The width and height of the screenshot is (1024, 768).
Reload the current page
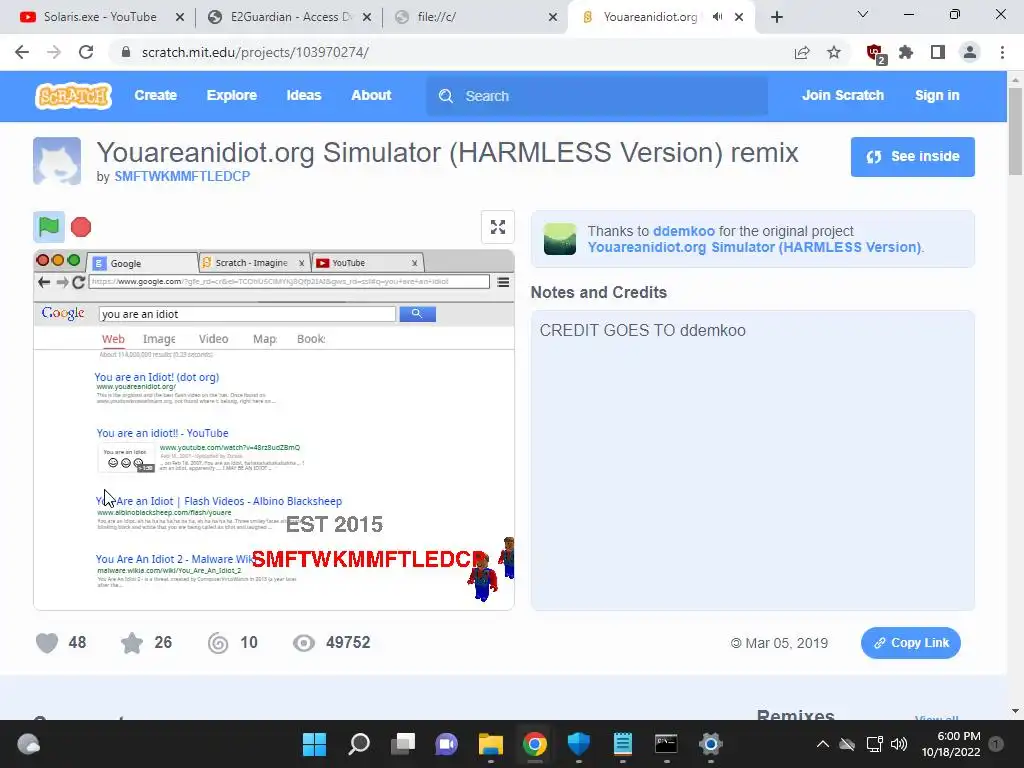[86, 52]
